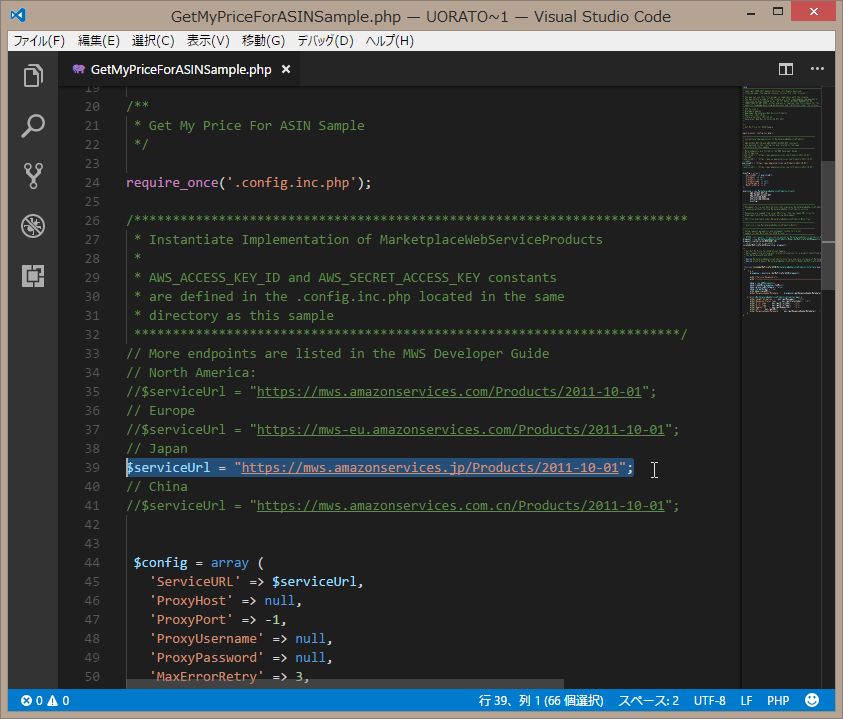Close the GetMyPriceForASINSample.php tab
843x719 pixels.
286,69
